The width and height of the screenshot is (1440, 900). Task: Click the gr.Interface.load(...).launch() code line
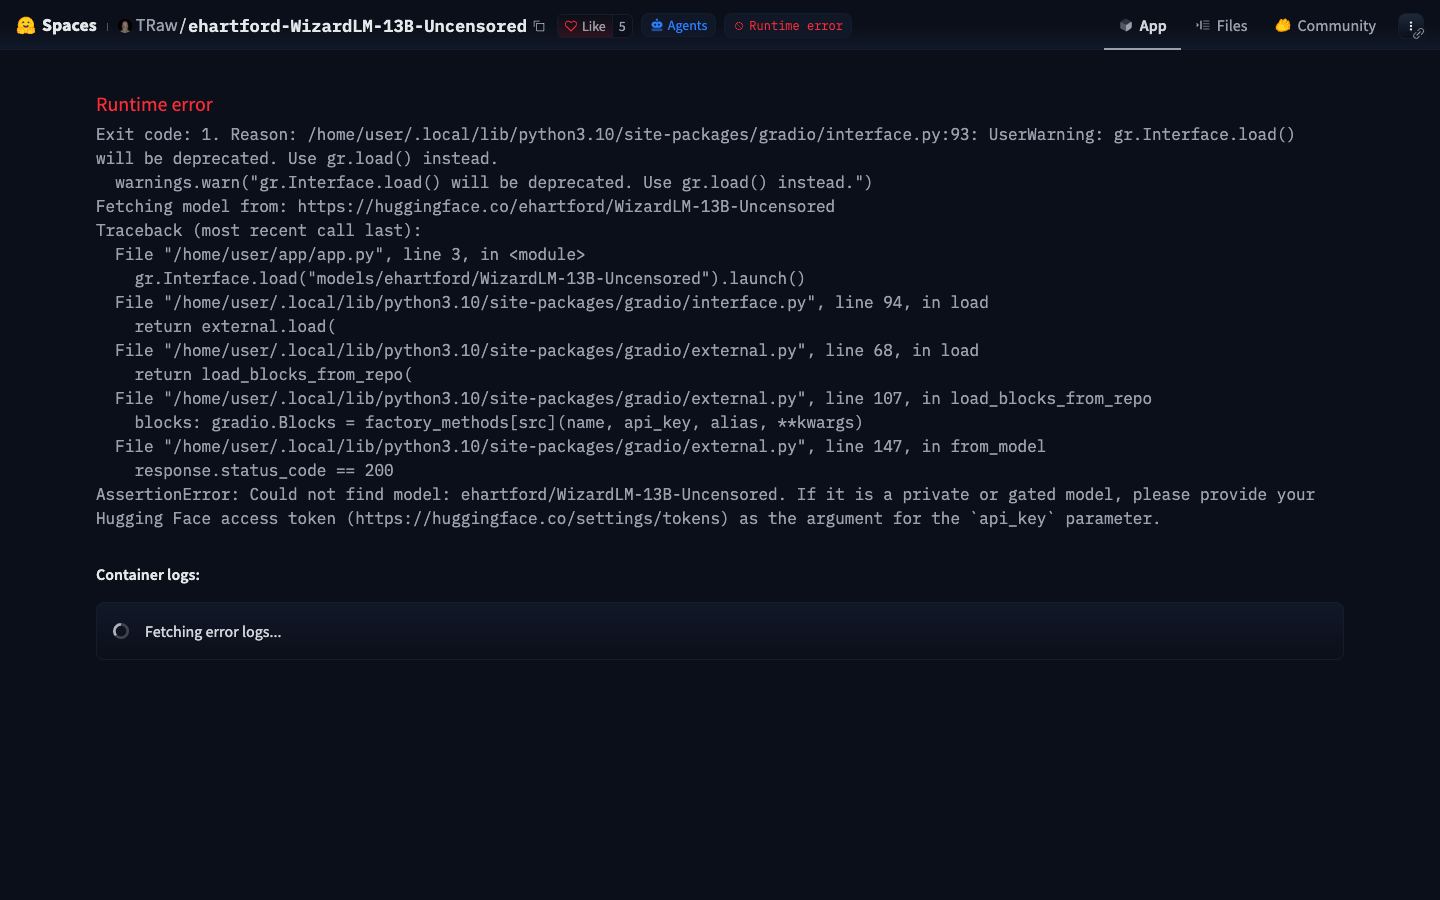click(x=470, y=278)
